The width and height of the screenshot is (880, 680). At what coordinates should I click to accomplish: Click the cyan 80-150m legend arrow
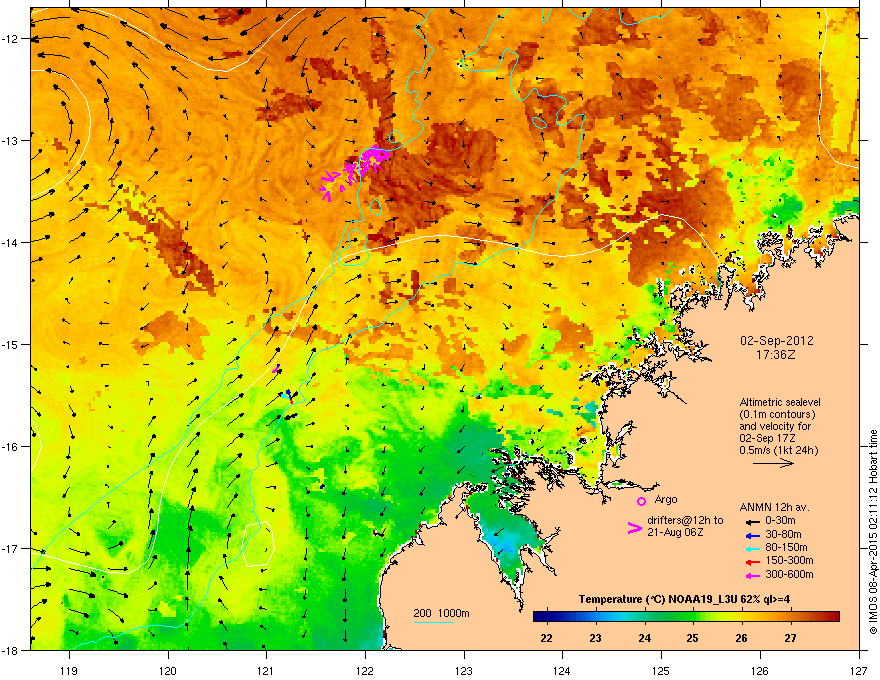752,548
